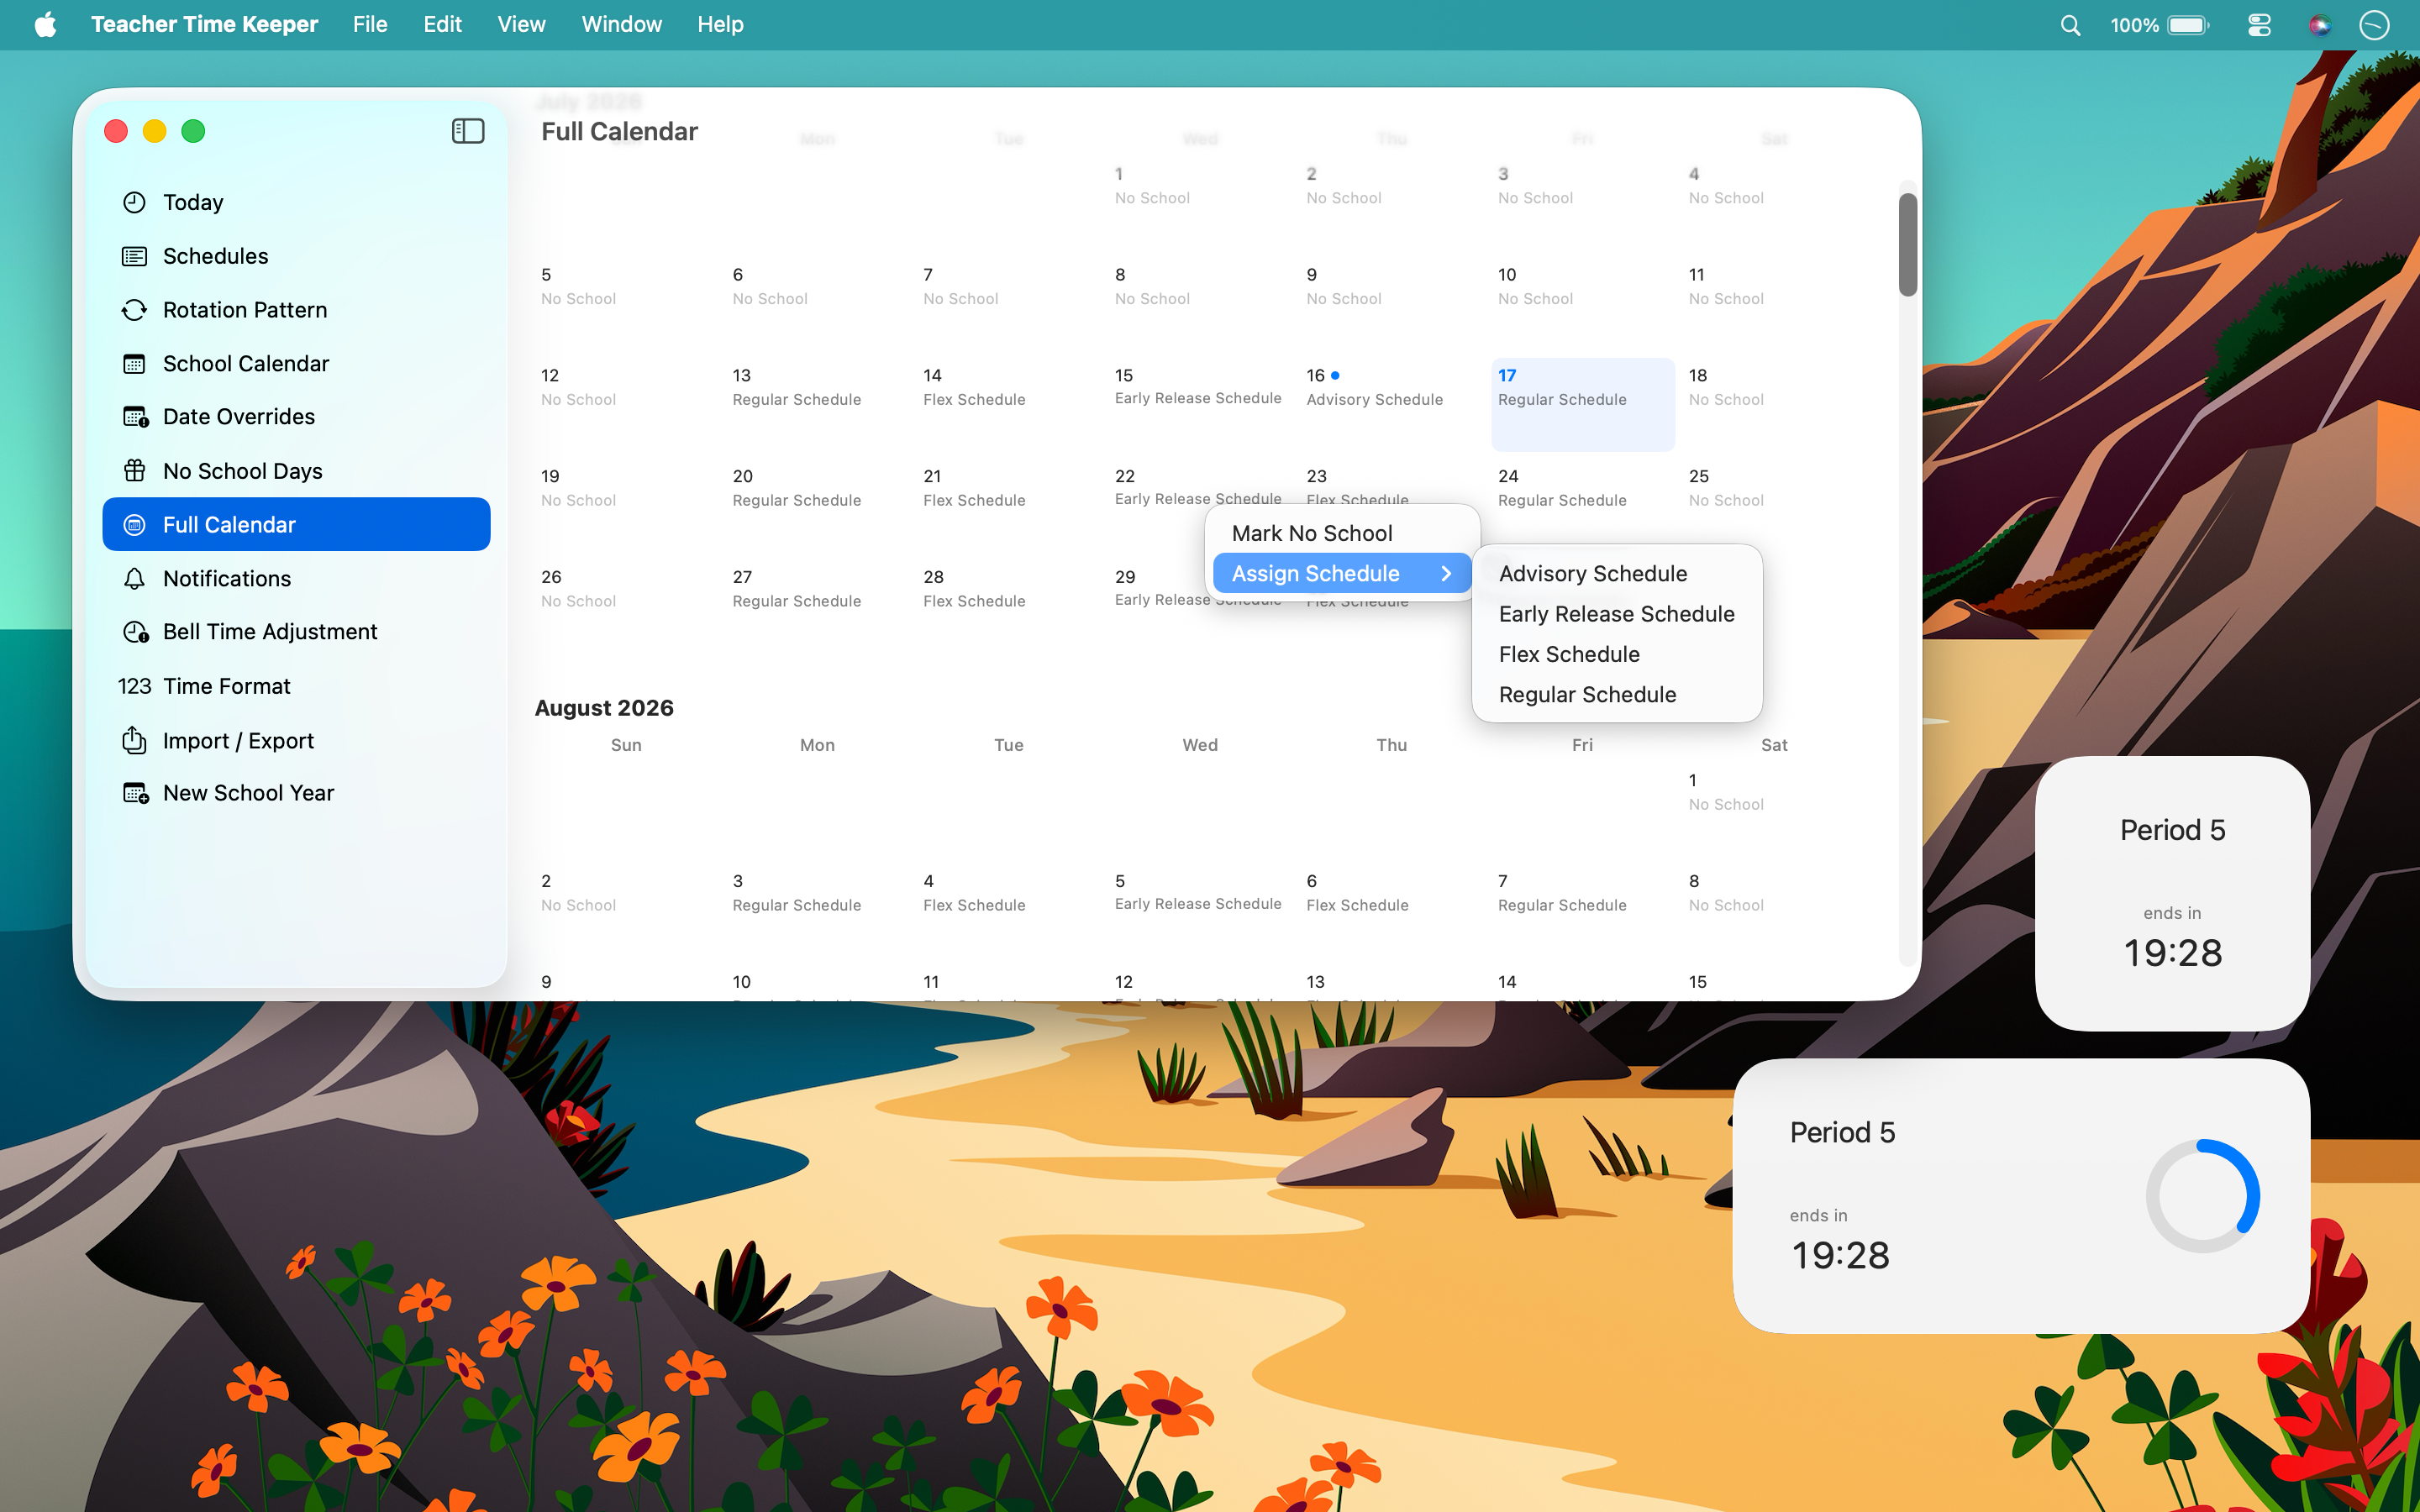Select Flex Schedule in the submenu
Viewport: 2420px width, 1512px height.
(1616, 654)
